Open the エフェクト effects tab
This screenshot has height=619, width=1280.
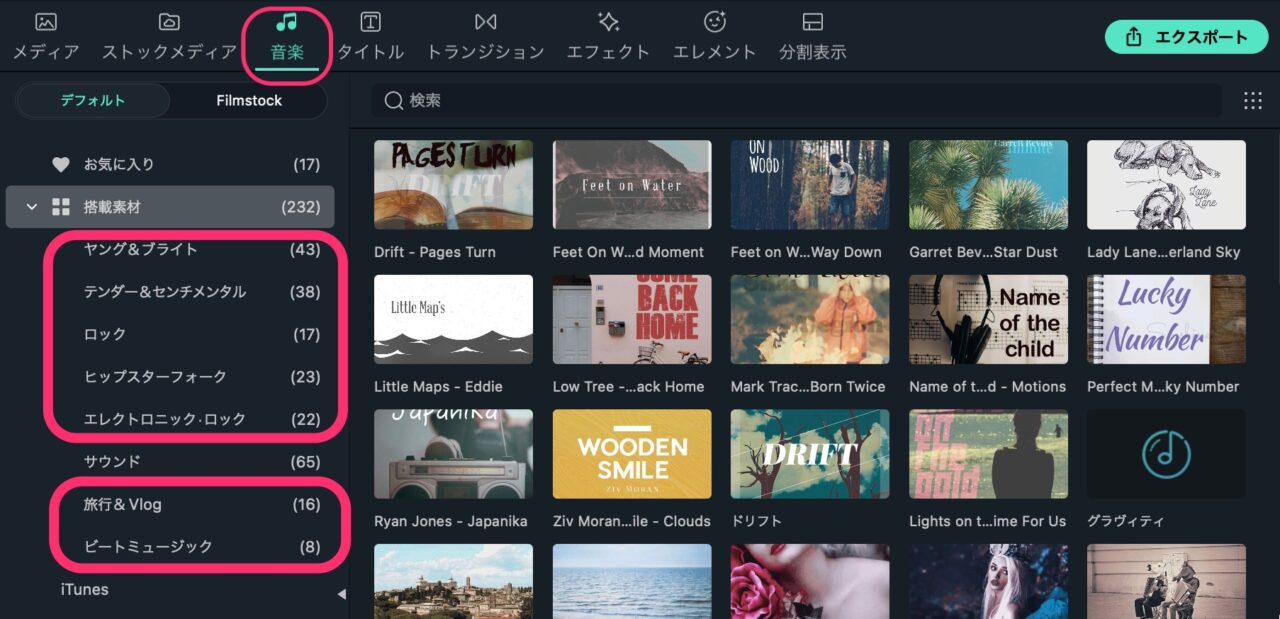(608, 37)
